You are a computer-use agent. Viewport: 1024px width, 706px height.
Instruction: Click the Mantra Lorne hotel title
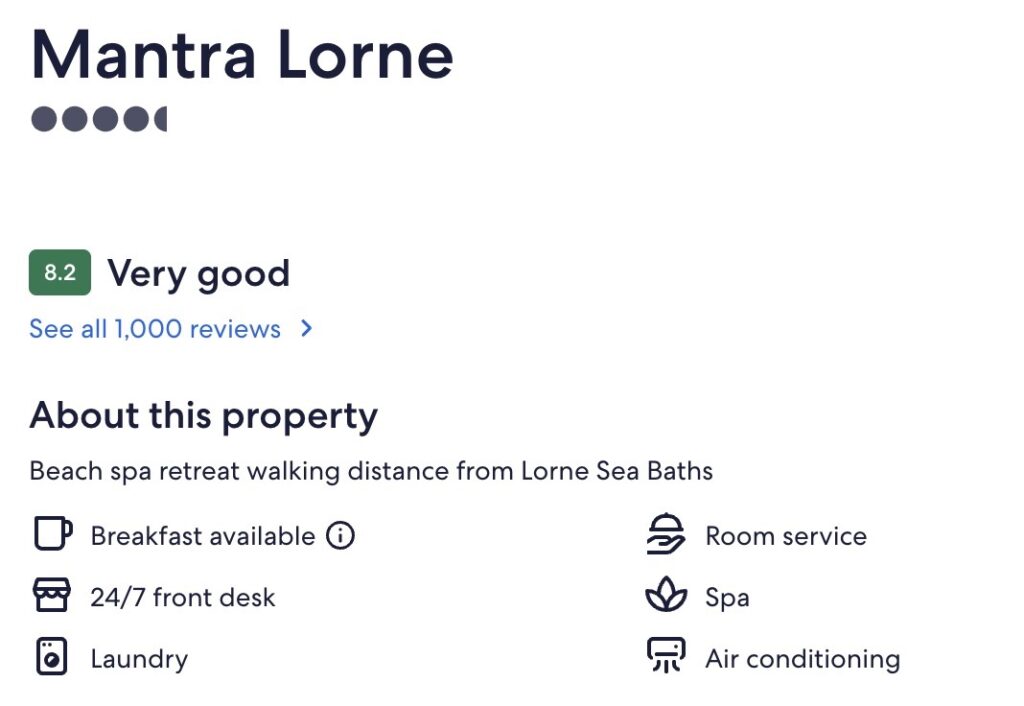[x=242, y=55]
